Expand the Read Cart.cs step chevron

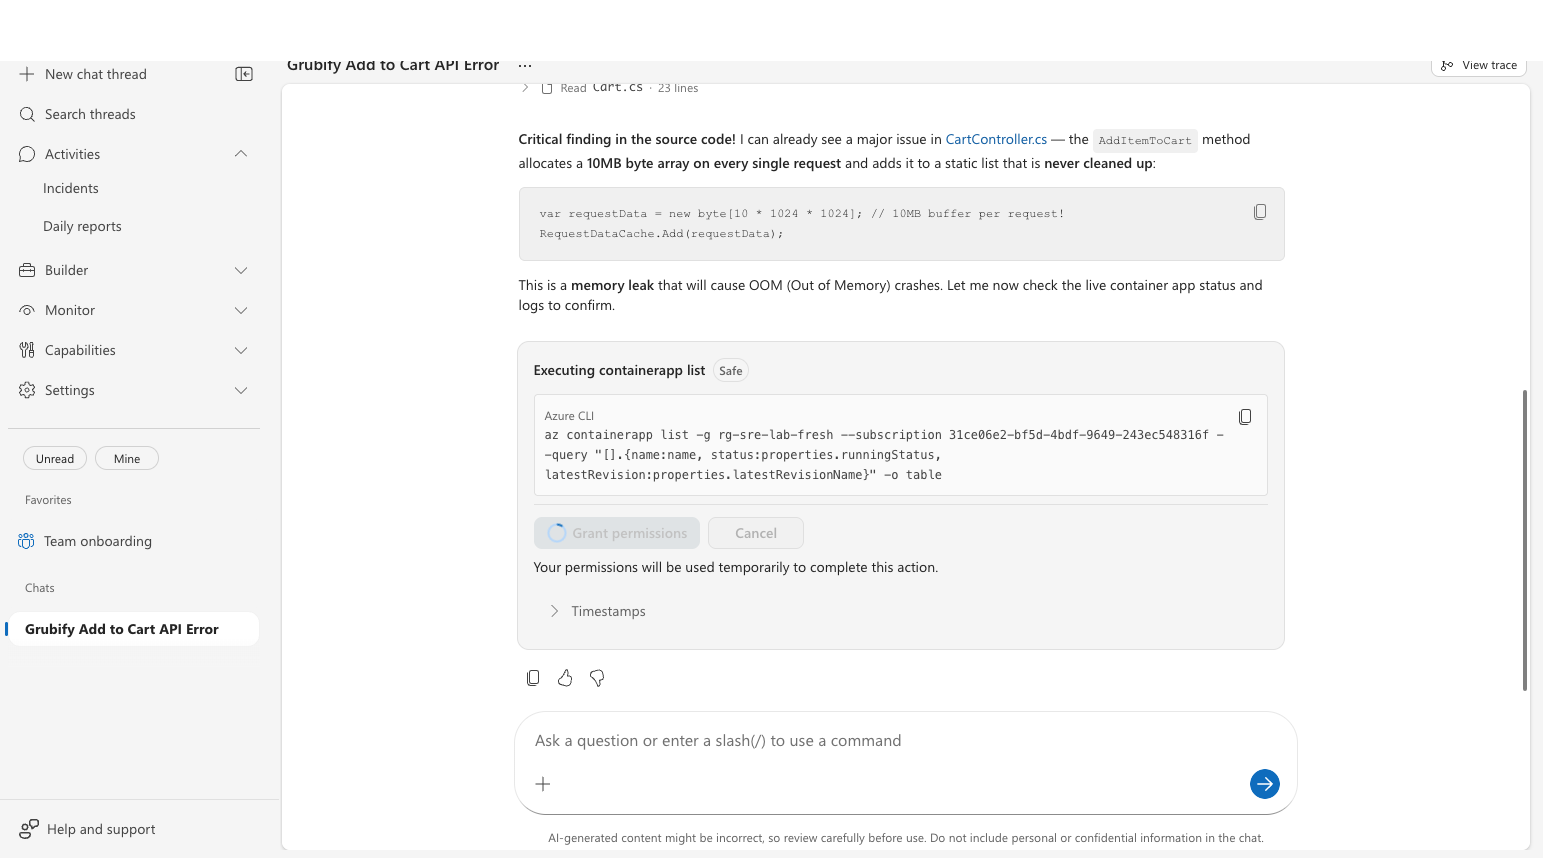pos(525,88)
